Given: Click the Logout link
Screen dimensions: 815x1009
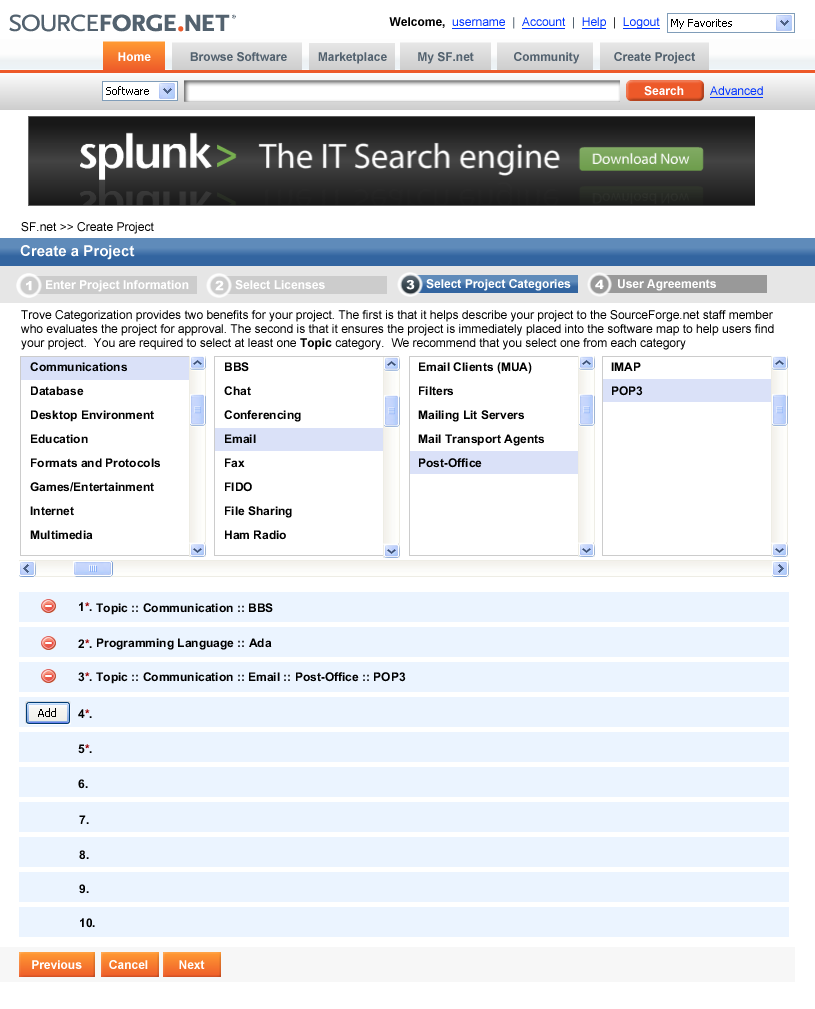Looking at the screenshot, I should (641, 22).
